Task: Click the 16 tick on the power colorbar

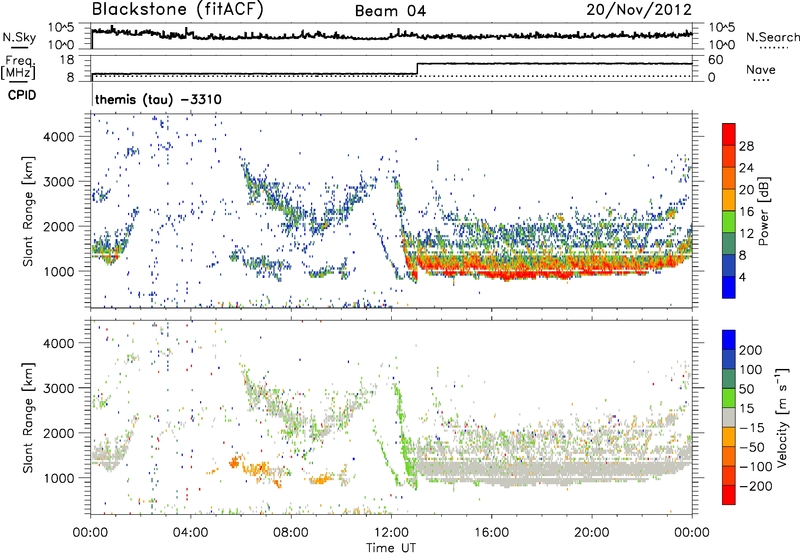Action: click(746, 212)
